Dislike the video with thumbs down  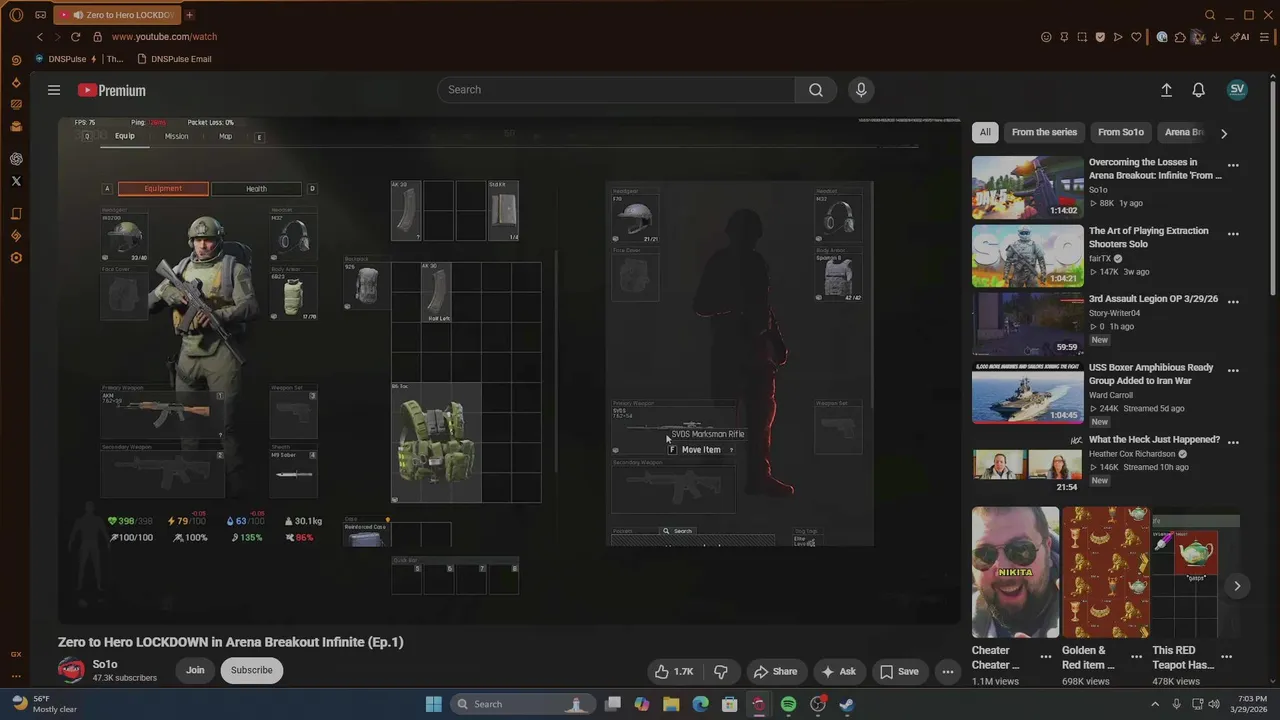721,672
